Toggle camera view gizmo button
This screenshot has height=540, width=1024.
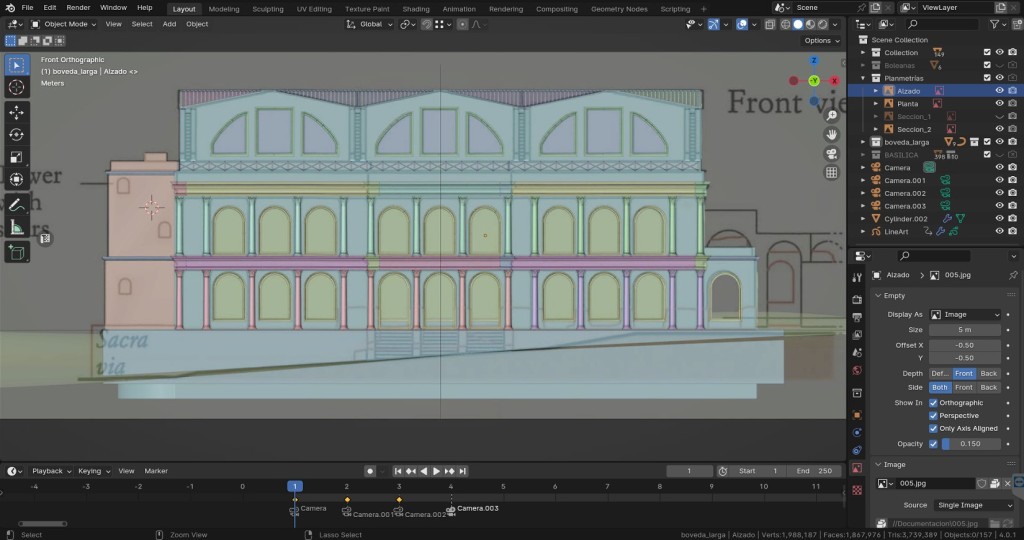pos(831,154)
